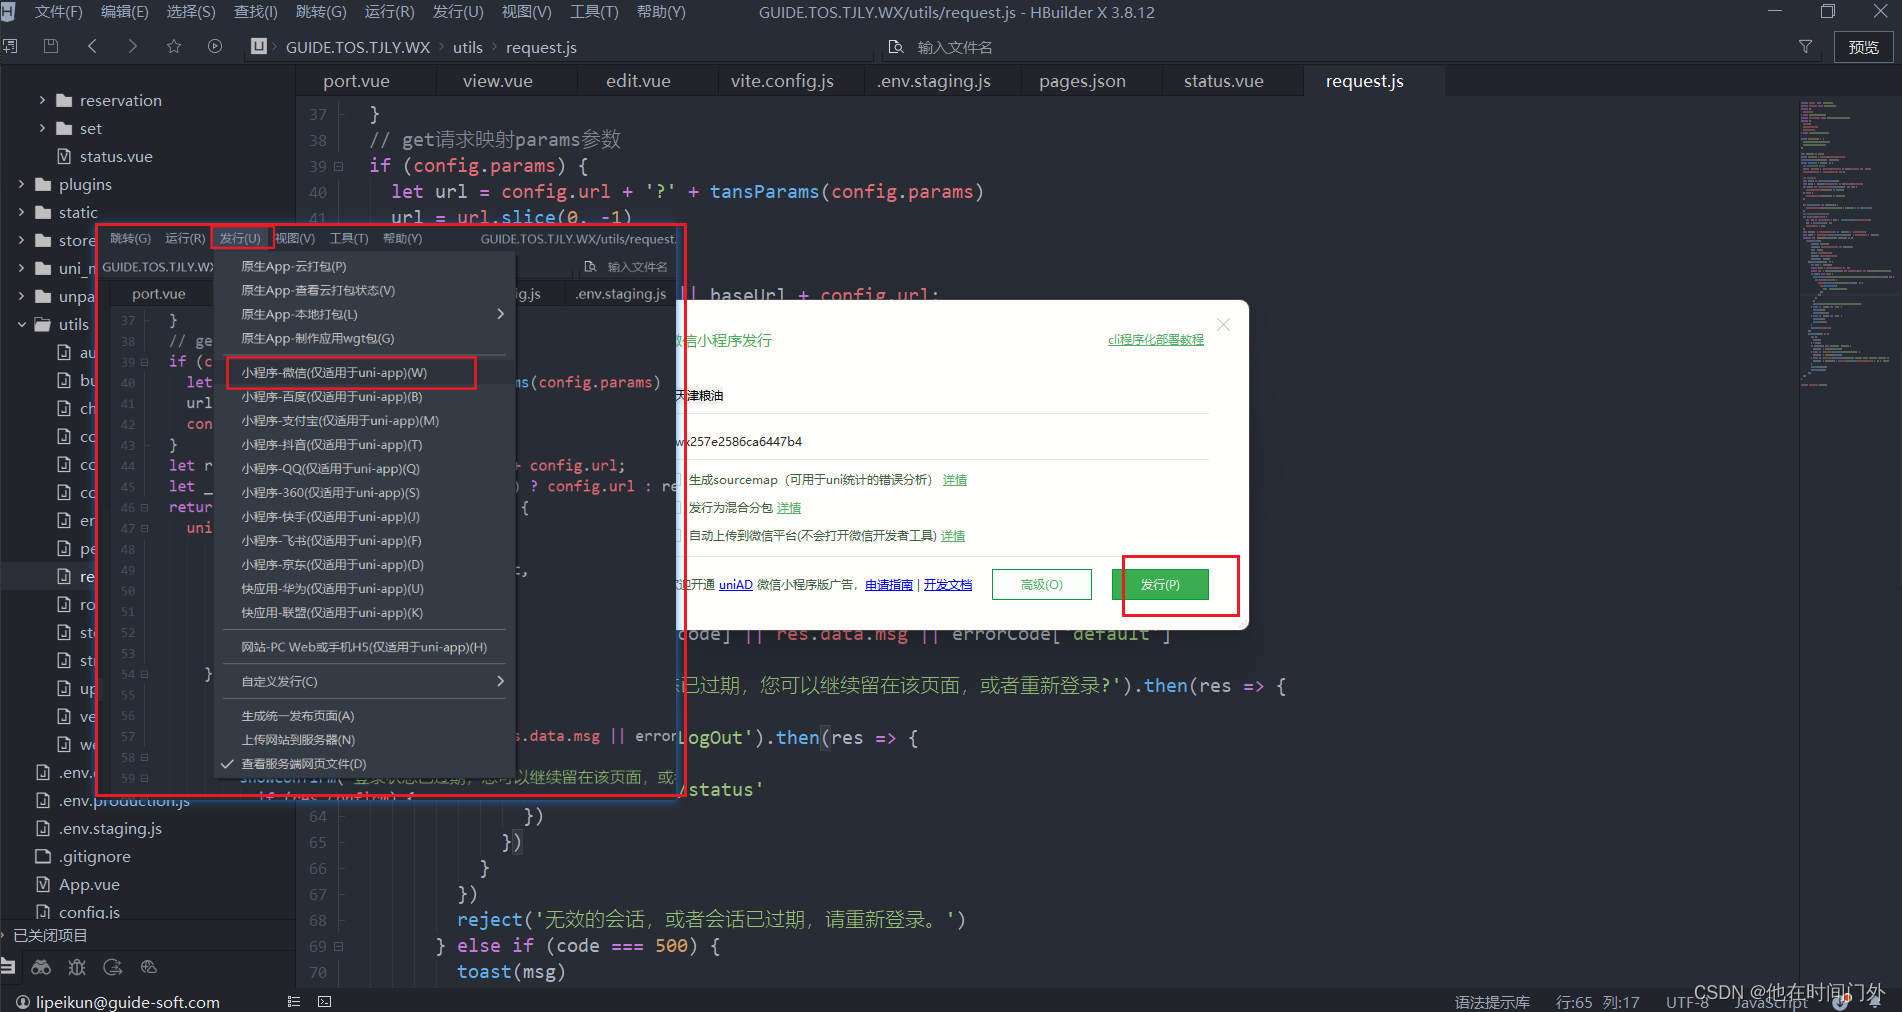Open the binoculars search icon in the sidebar footer
The height and width of the screenshot is (1012, 1902).
(x=41, y=967)
